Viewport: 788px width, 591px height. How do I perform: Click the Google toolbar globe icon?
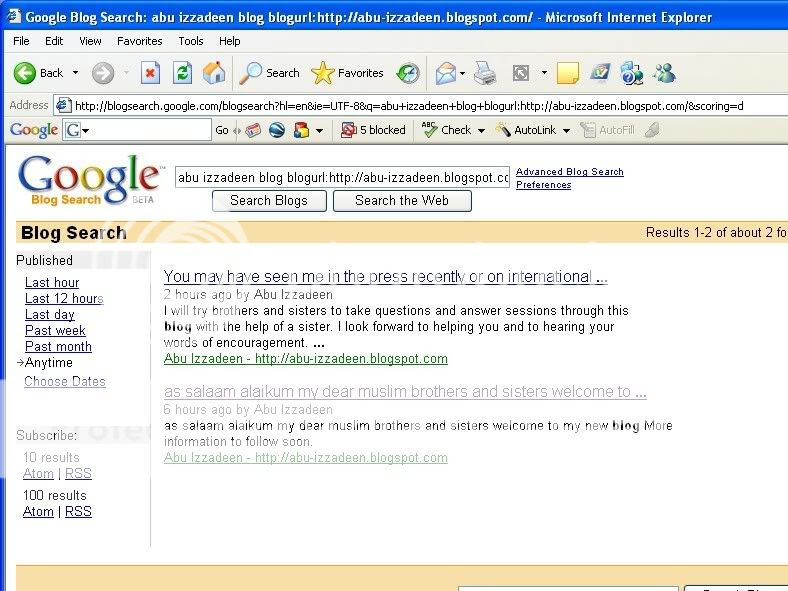tap(277, 131)
